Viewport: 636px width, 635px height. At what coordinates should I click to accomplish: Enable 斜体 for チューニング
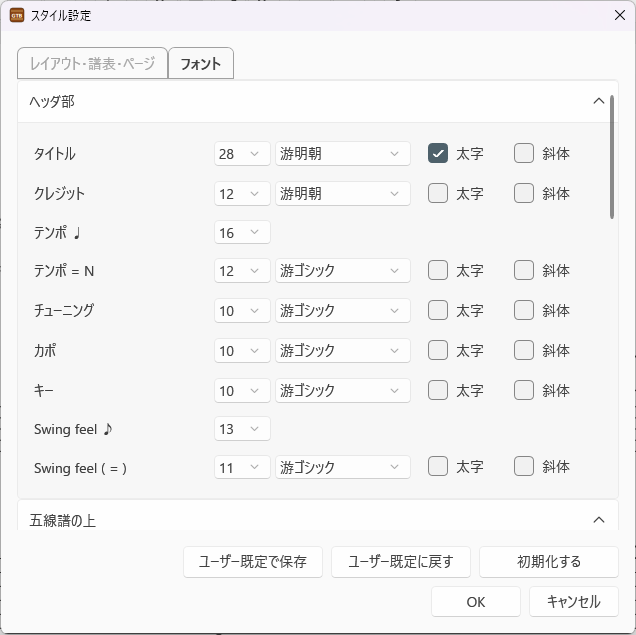coord(524,310)
